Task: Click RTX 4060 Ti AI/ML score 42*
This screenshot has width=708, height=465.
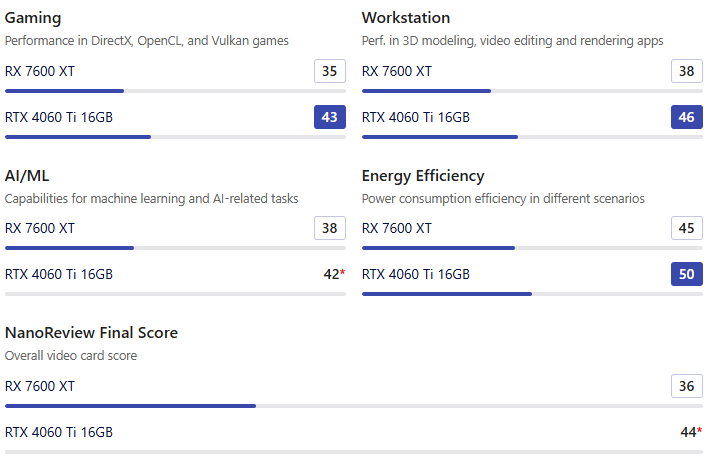Action: [334, 274]
